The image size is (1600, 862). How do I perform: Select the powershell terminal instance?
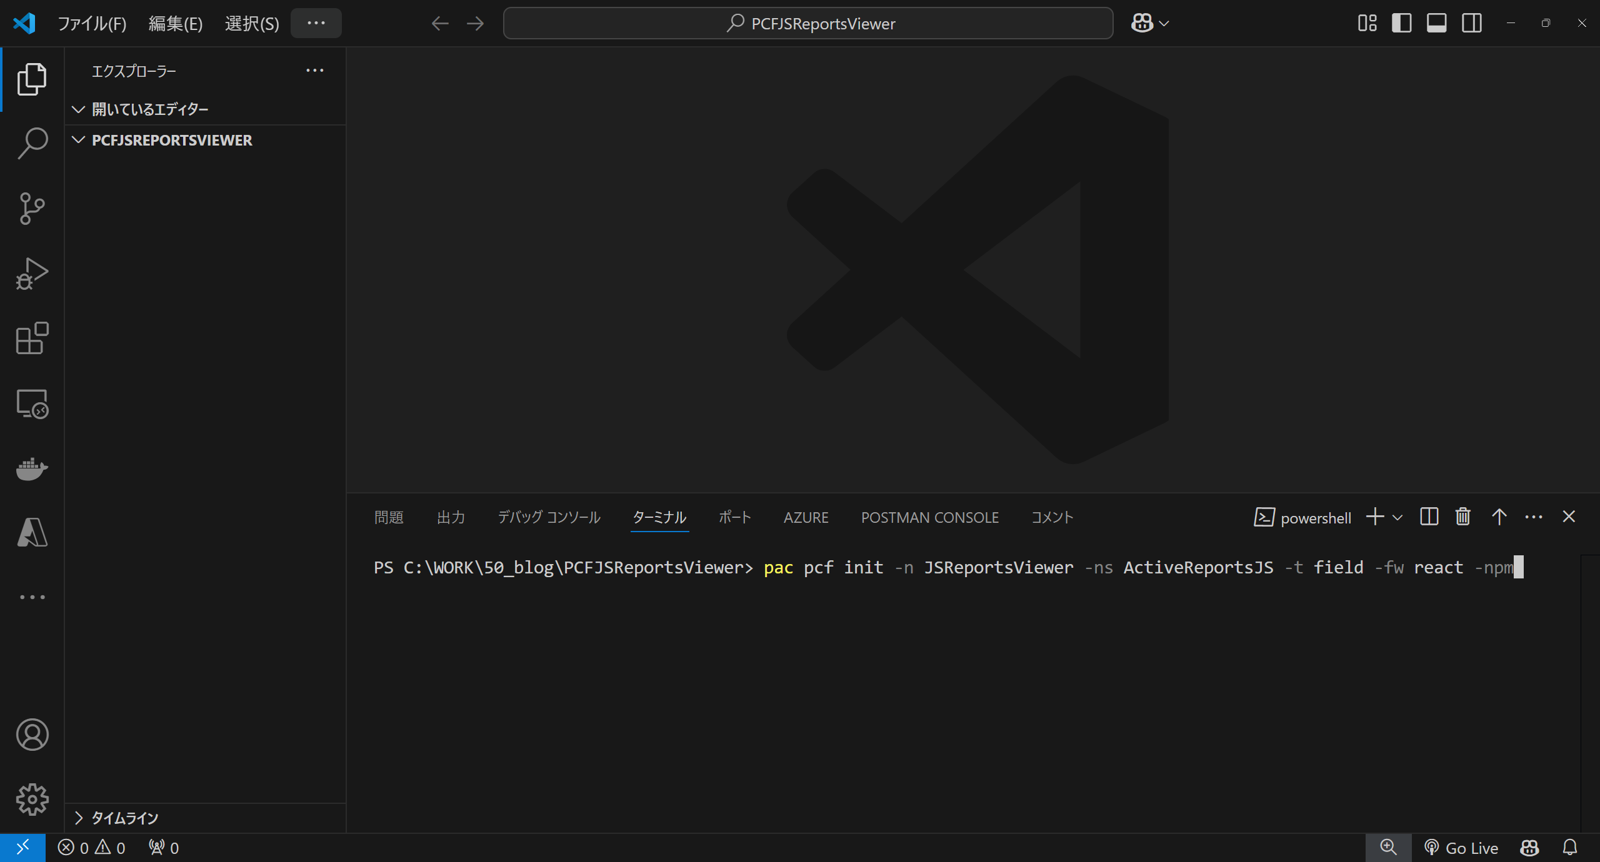click(x=1302, y=517)
